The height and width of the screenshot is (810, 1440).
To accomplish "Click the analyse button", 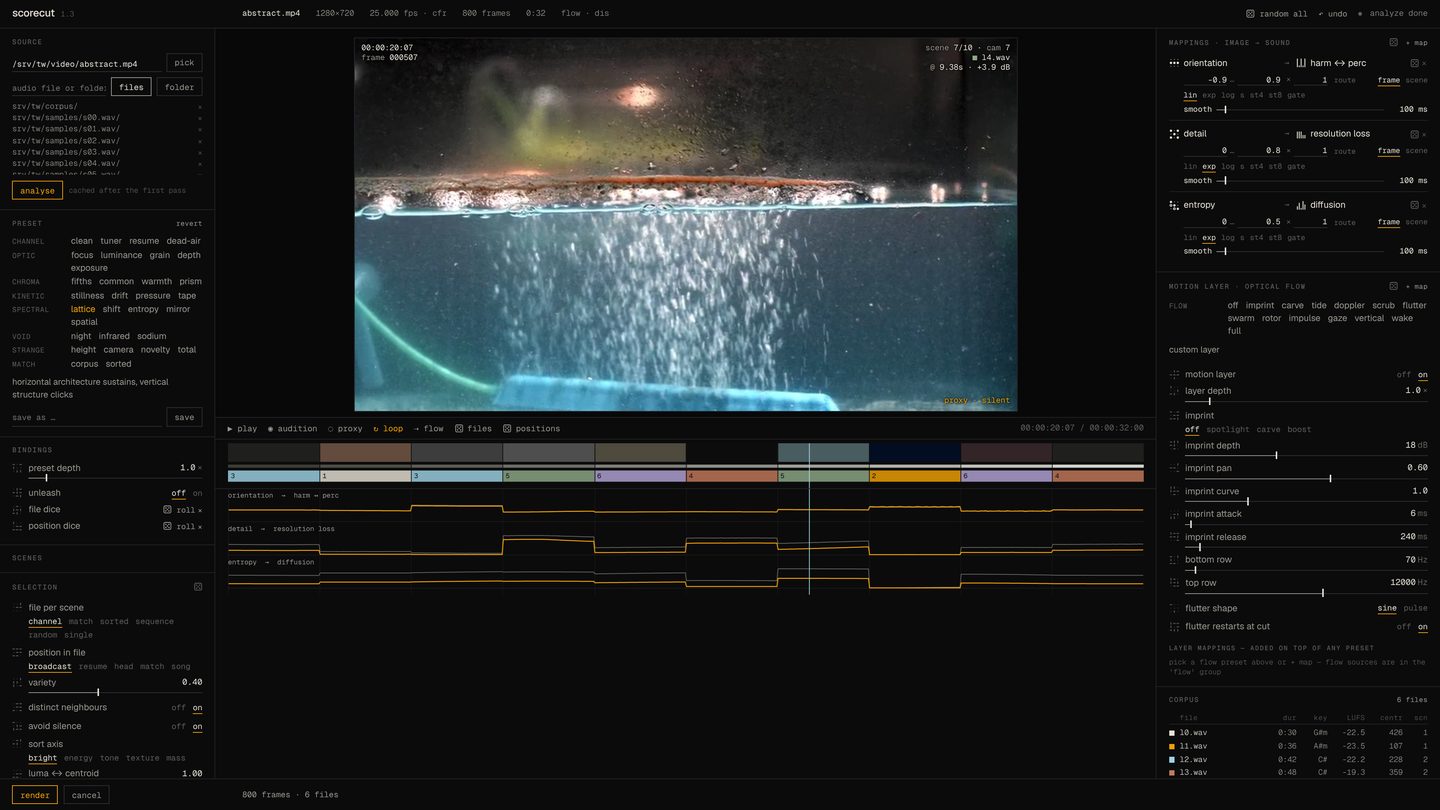I will [37, 190].
